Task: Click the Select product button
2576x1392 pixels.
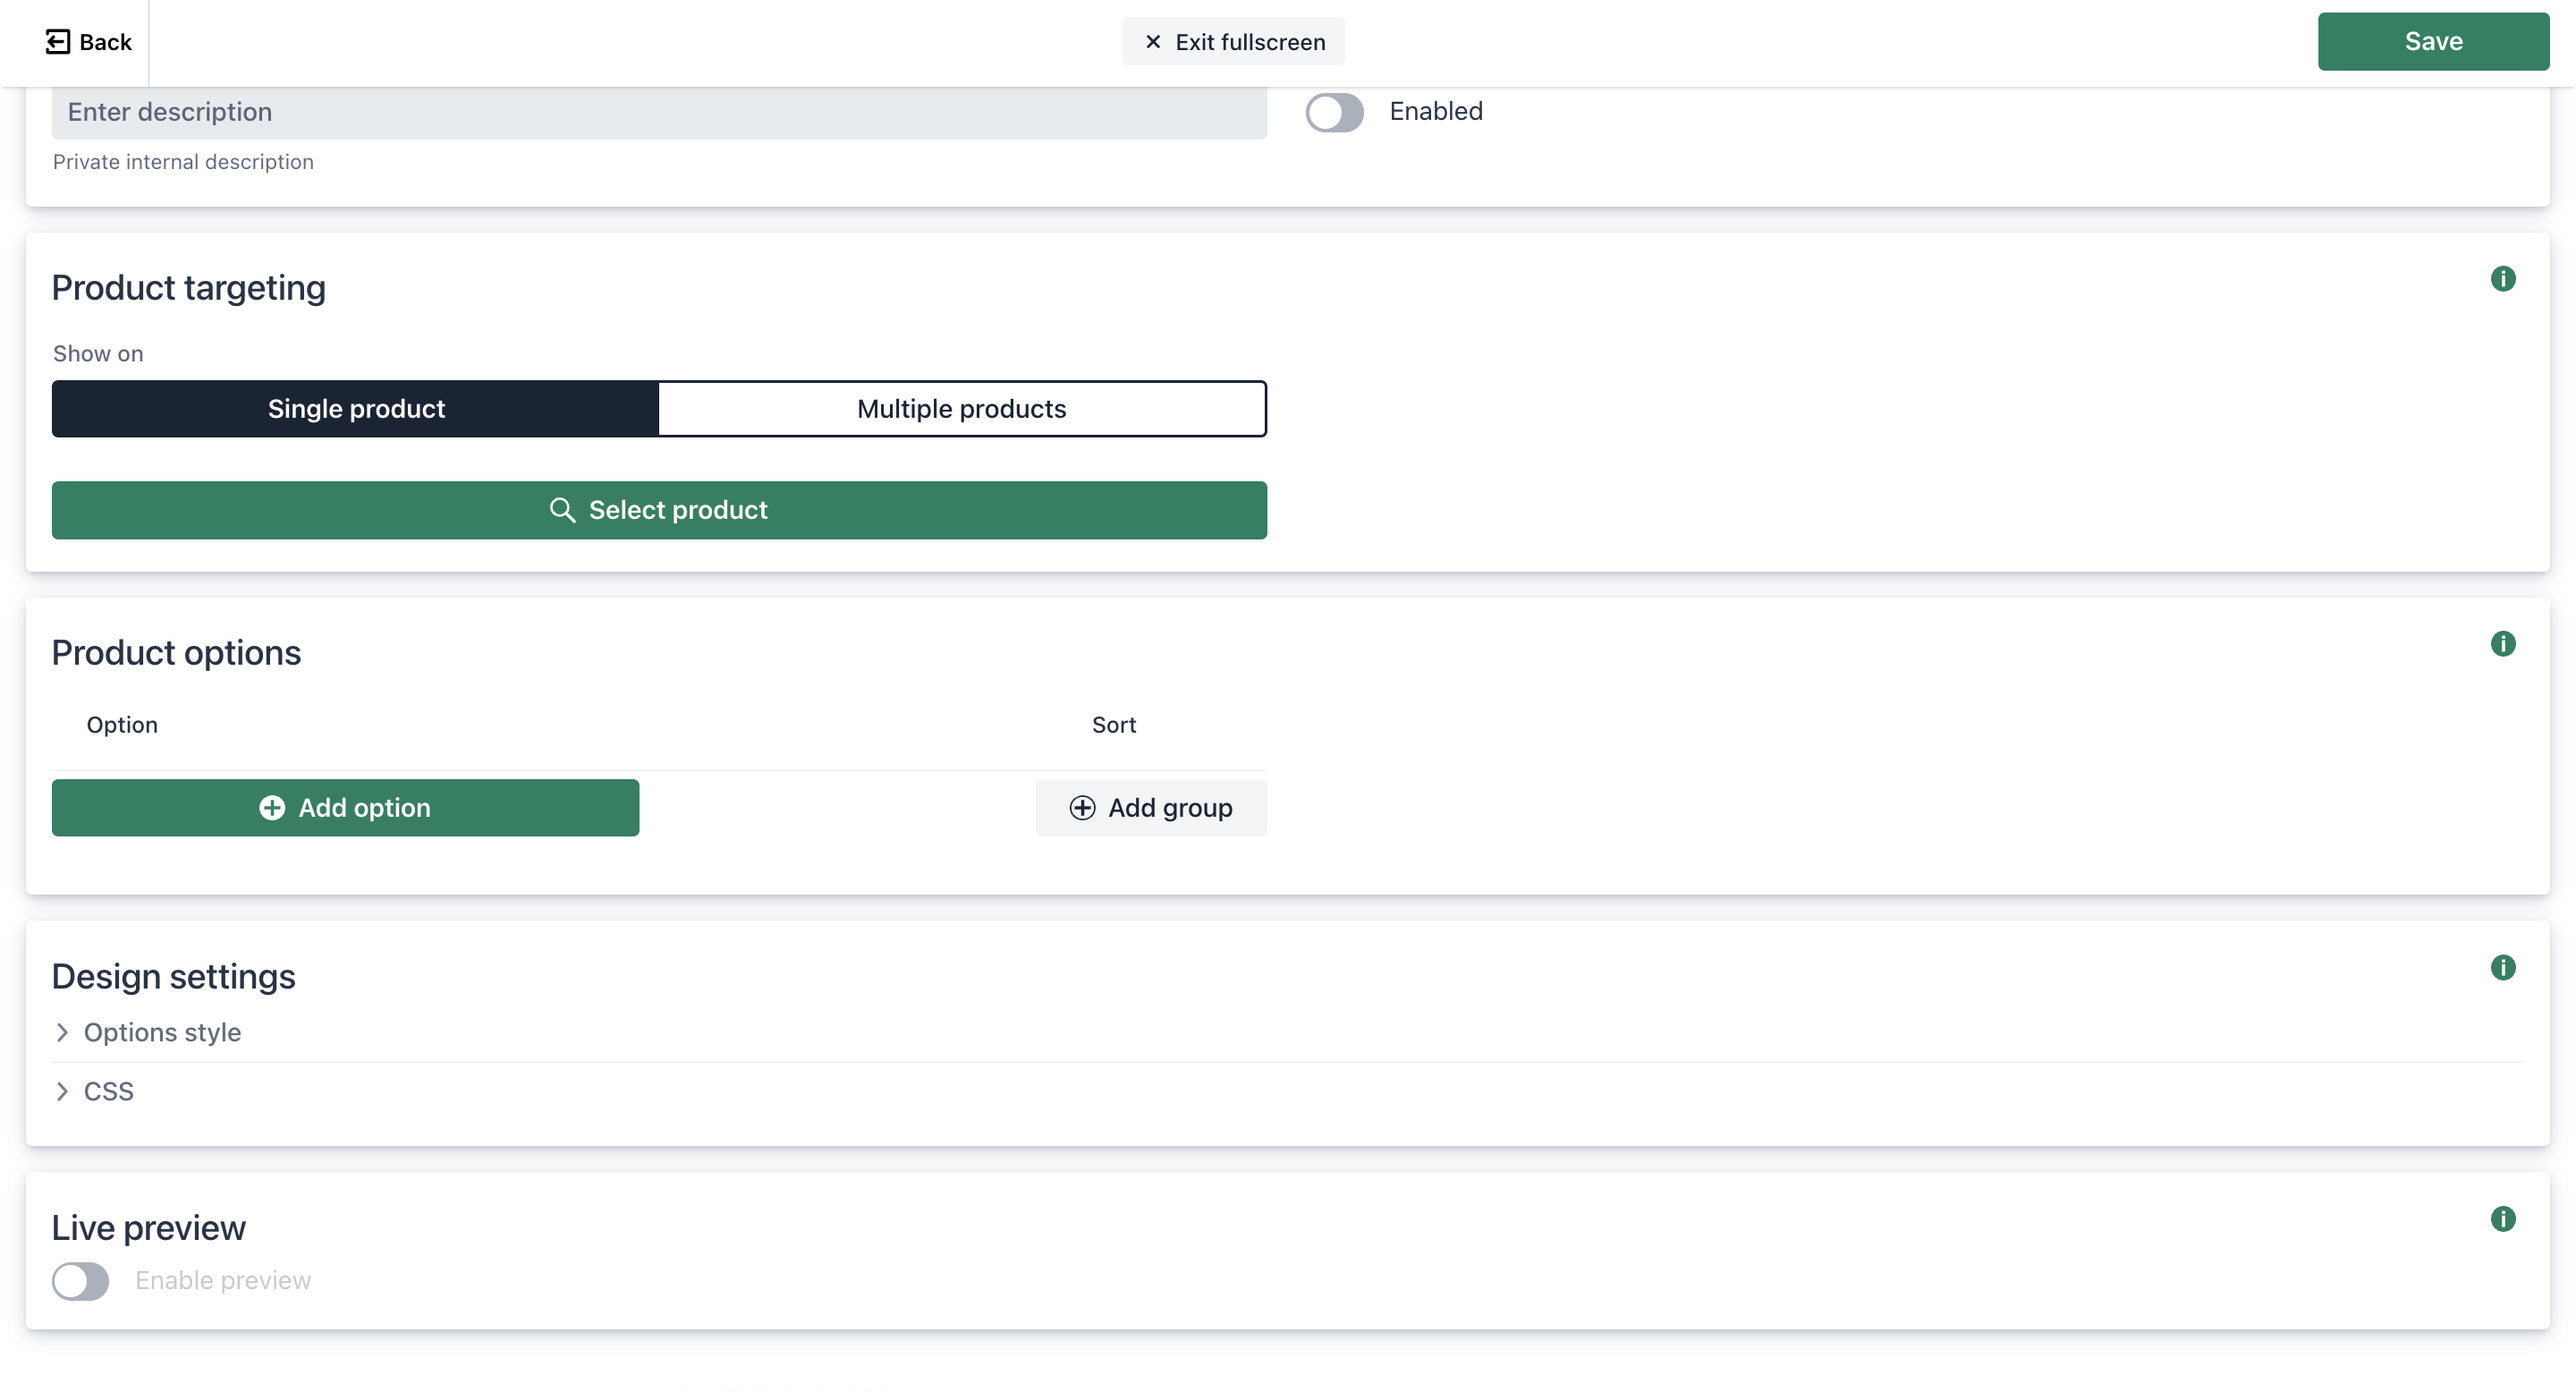Action: point(660,509)
